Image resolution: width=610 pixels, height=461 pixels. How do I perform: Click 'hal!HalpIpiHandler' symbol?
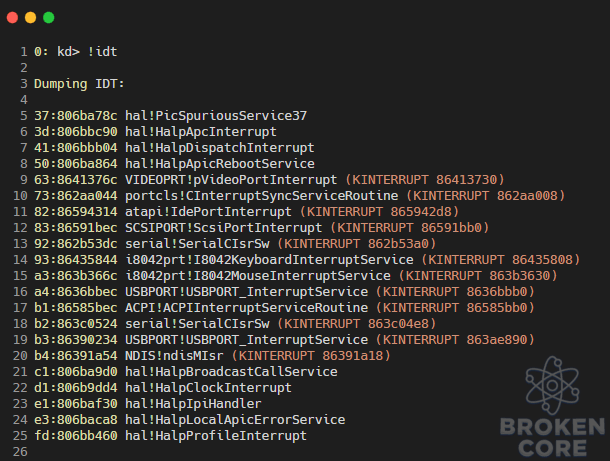[x=193, y=404]
